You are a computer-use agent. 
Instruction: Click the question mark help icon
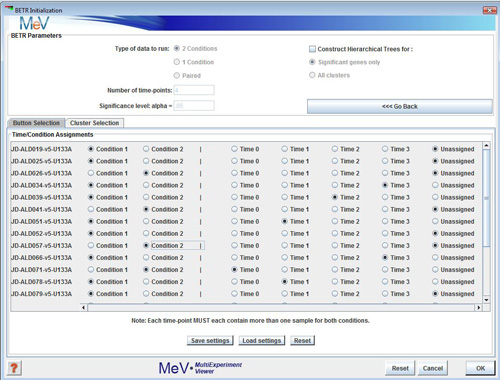coord(14,368)
